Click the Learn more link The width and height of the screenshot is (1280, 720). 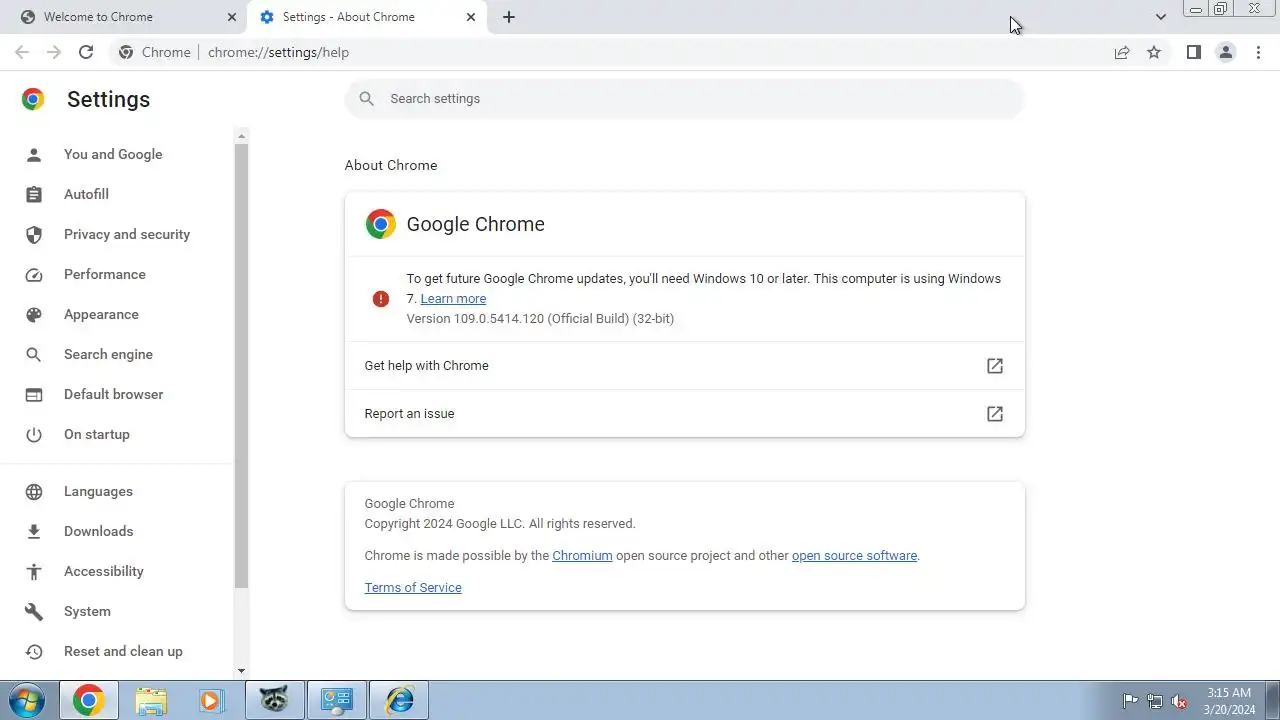[x=453, y=298]
